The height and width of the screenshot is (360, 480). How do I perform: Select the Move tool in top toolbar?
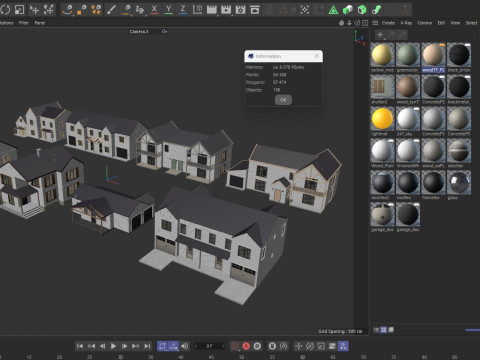pyautogui.click(x=34, y=10)
